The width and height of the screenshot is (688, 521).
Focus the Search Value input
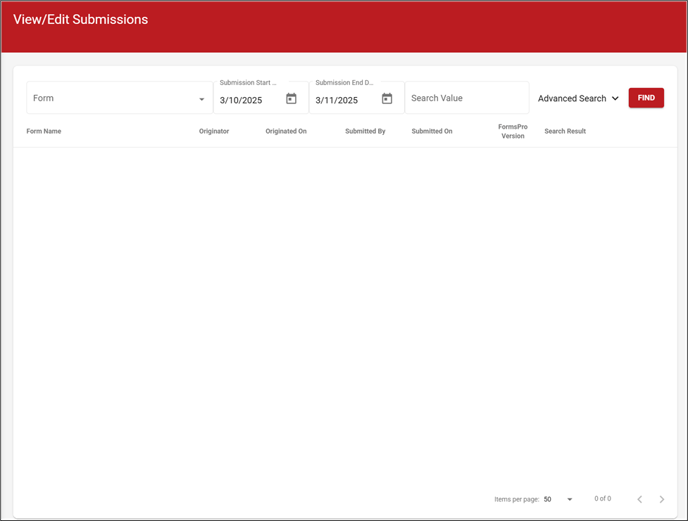467,98
